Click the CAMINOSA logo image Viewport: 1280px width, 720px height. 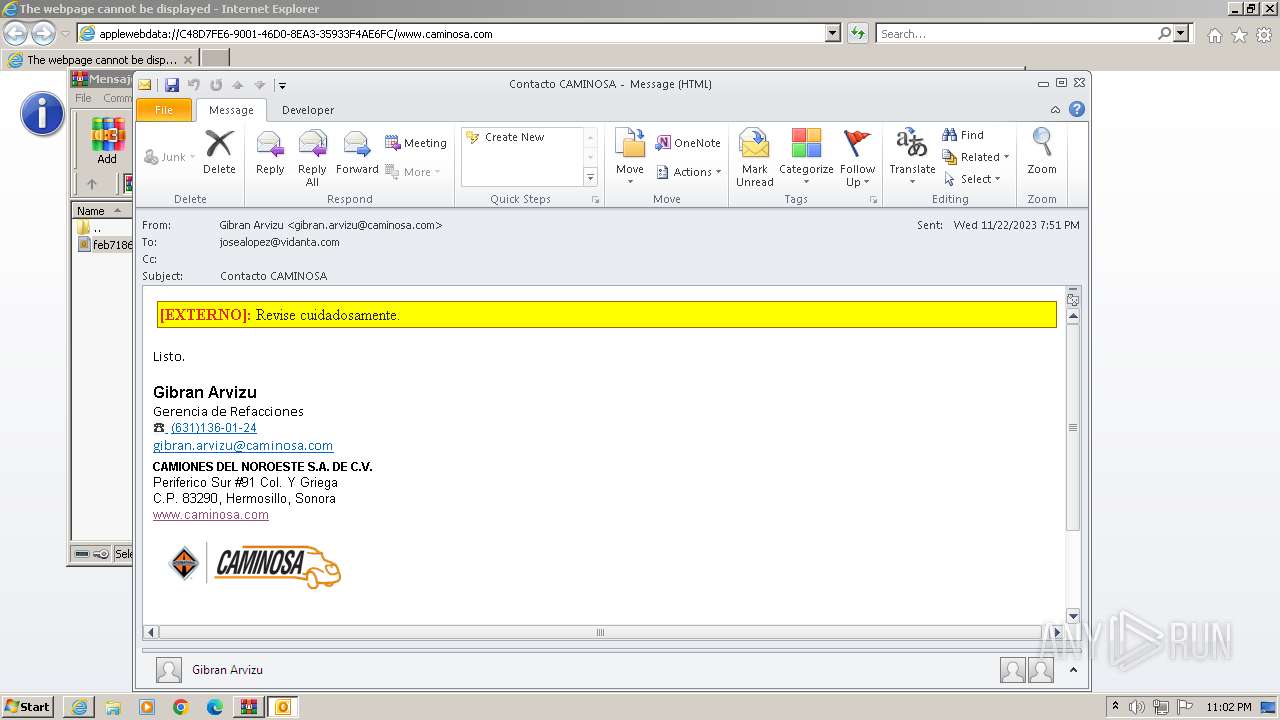pos(256,566)
